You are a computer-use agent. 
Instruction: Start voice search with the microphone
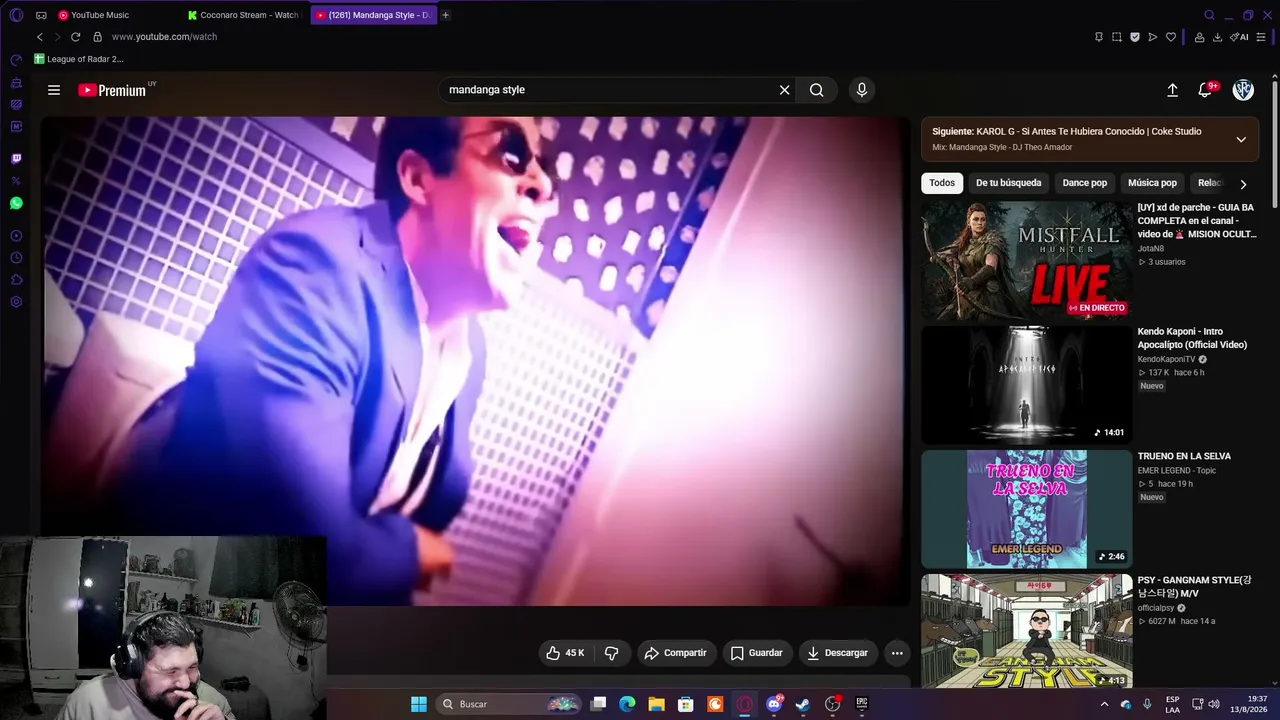(862, 90)
